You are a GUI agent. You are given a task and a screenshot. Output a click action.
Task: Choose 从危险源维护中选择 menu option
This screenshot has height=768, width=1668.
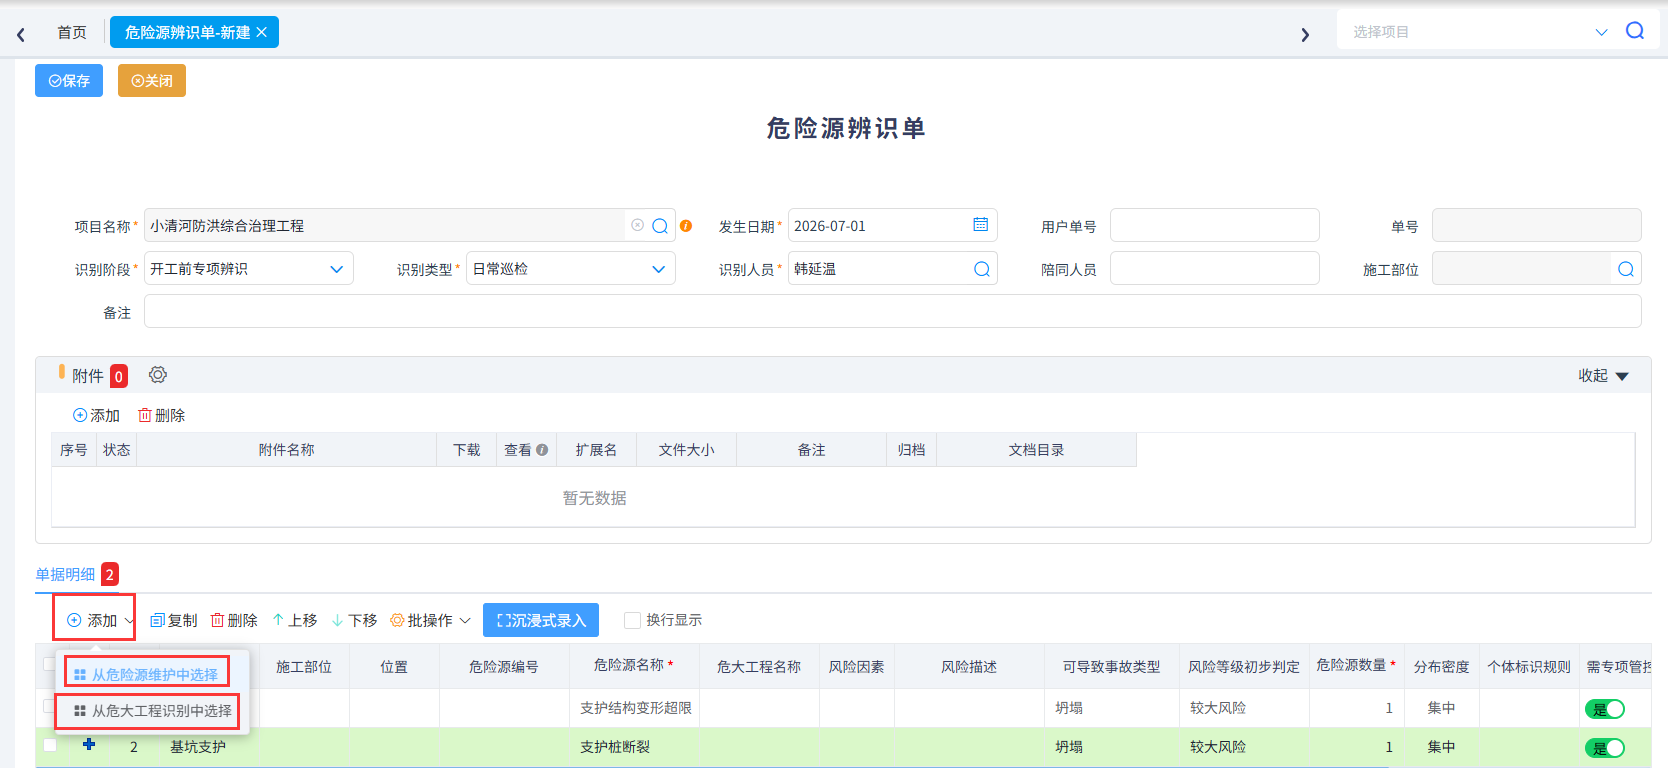(147, 674)
